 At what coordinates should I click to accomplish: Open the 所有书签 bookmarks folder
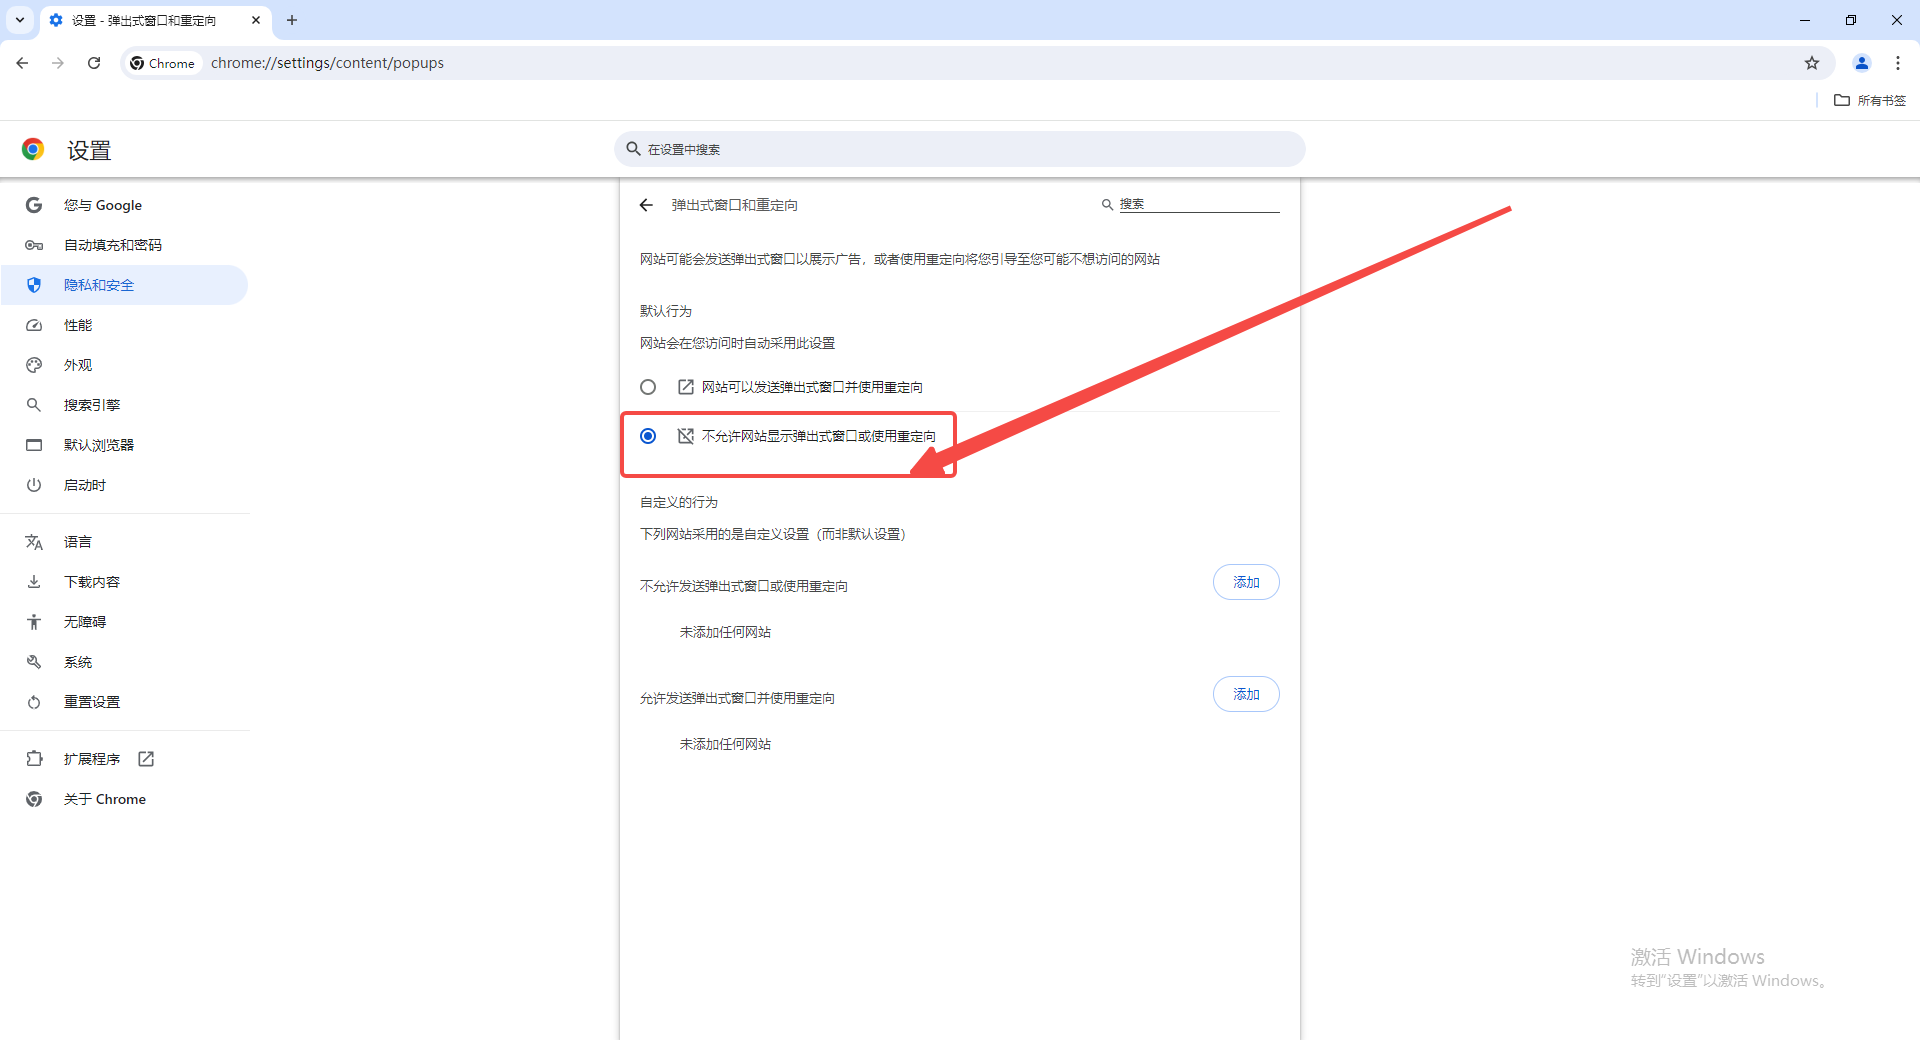click(x=1870, y=100)
